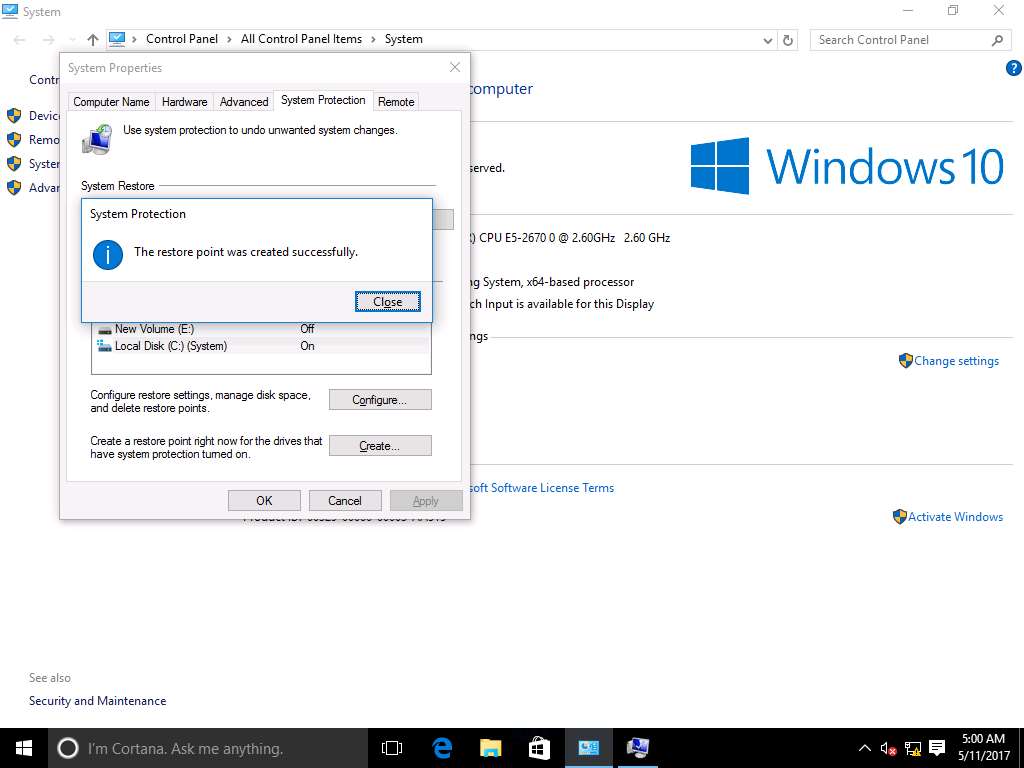The height and width of the screenshot is (768, 1024).
Task: Open the Action Center notifications icon
Action: [937, 748]
